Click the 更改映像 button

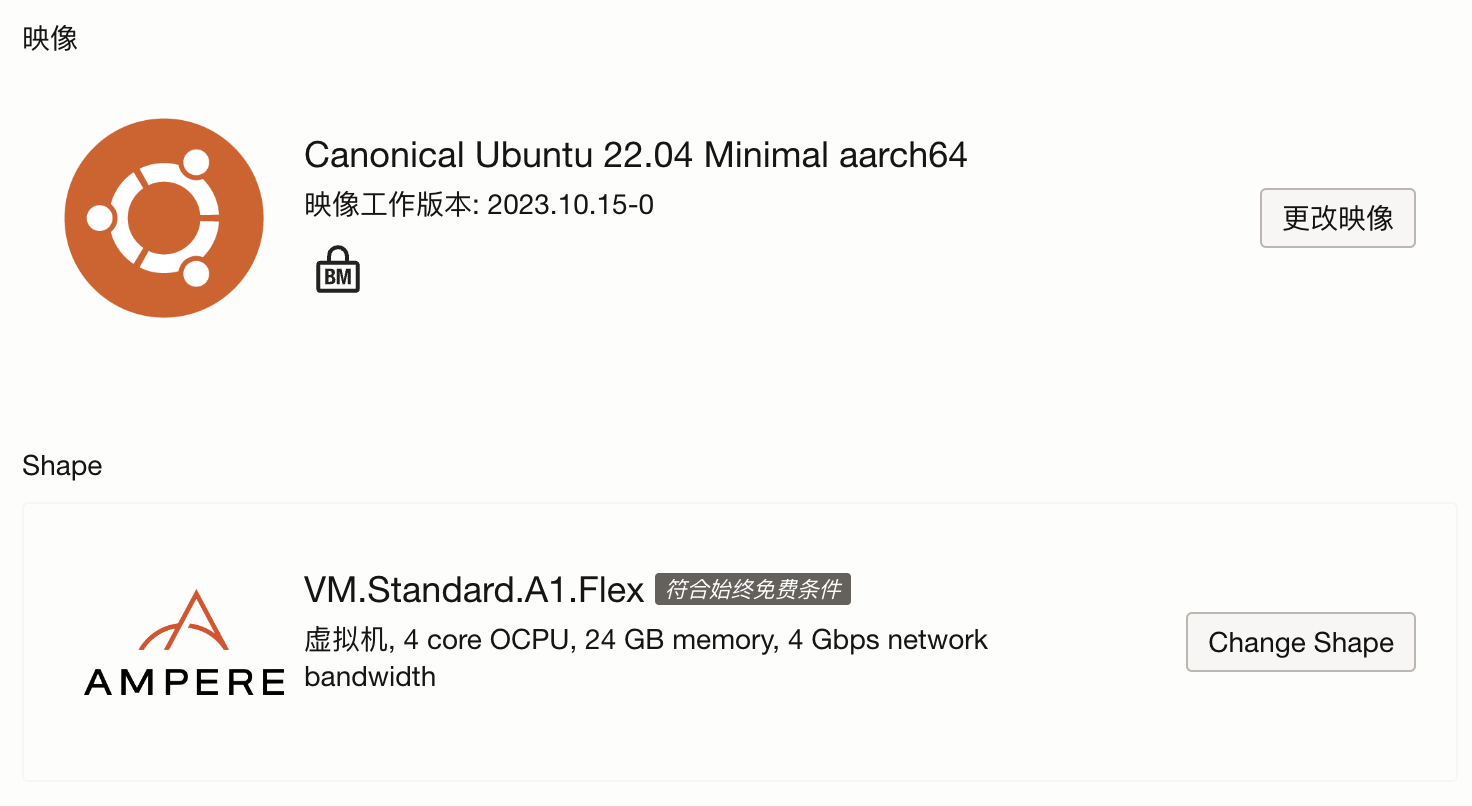[1338, 218]
